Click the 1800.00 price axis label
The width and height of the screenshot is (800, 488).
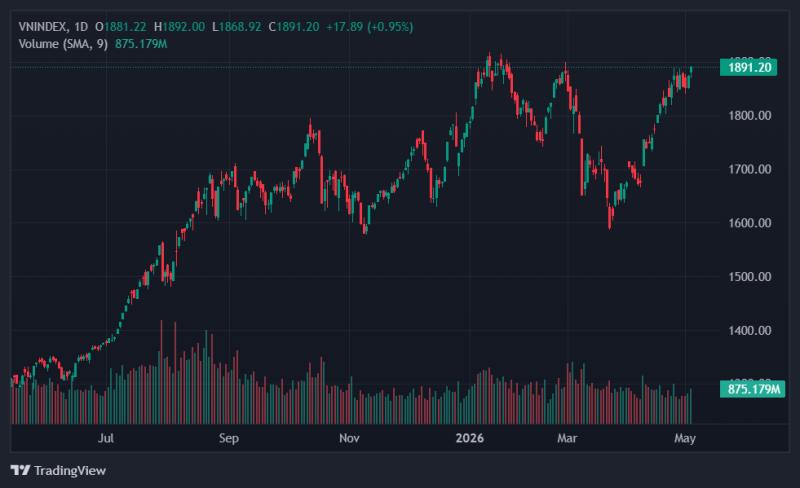click(x=749, y=116)
